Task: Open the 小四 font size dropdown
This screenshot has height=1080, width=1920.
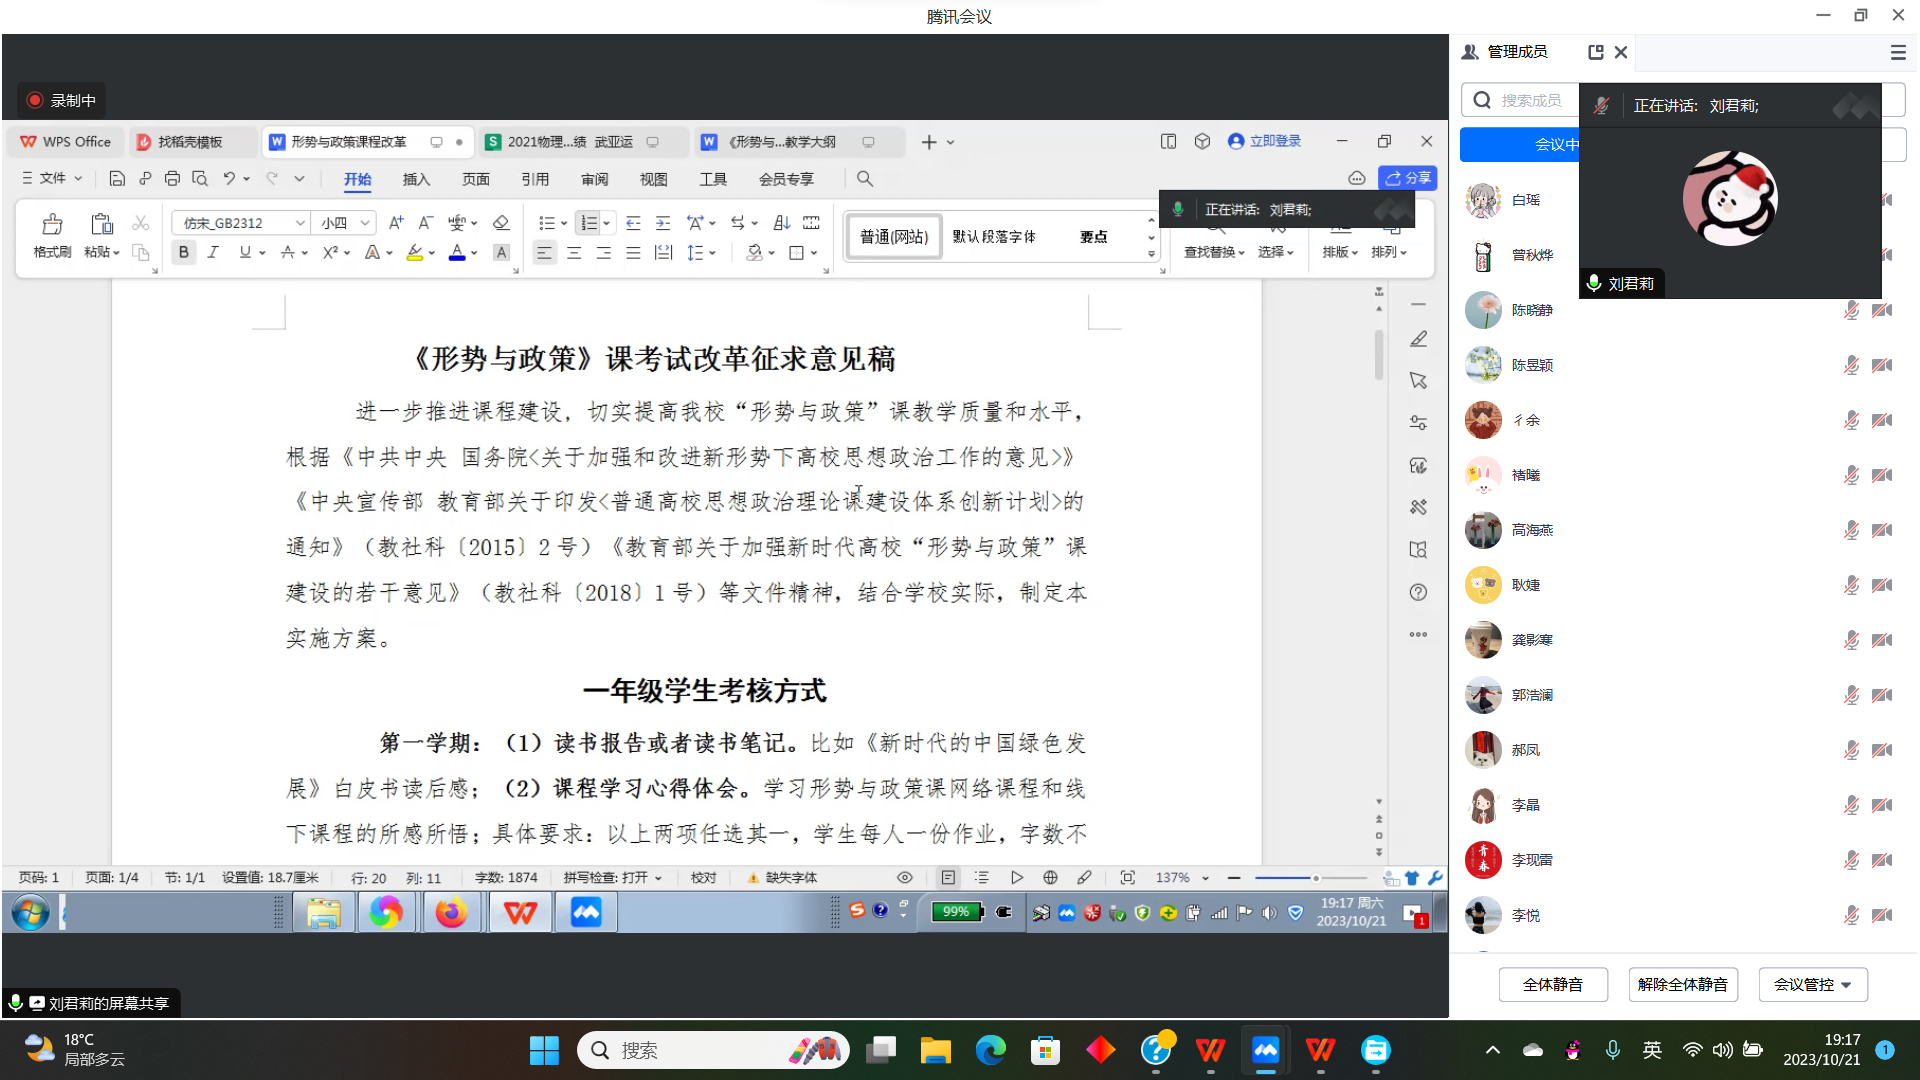Action: tap(365, 223)
